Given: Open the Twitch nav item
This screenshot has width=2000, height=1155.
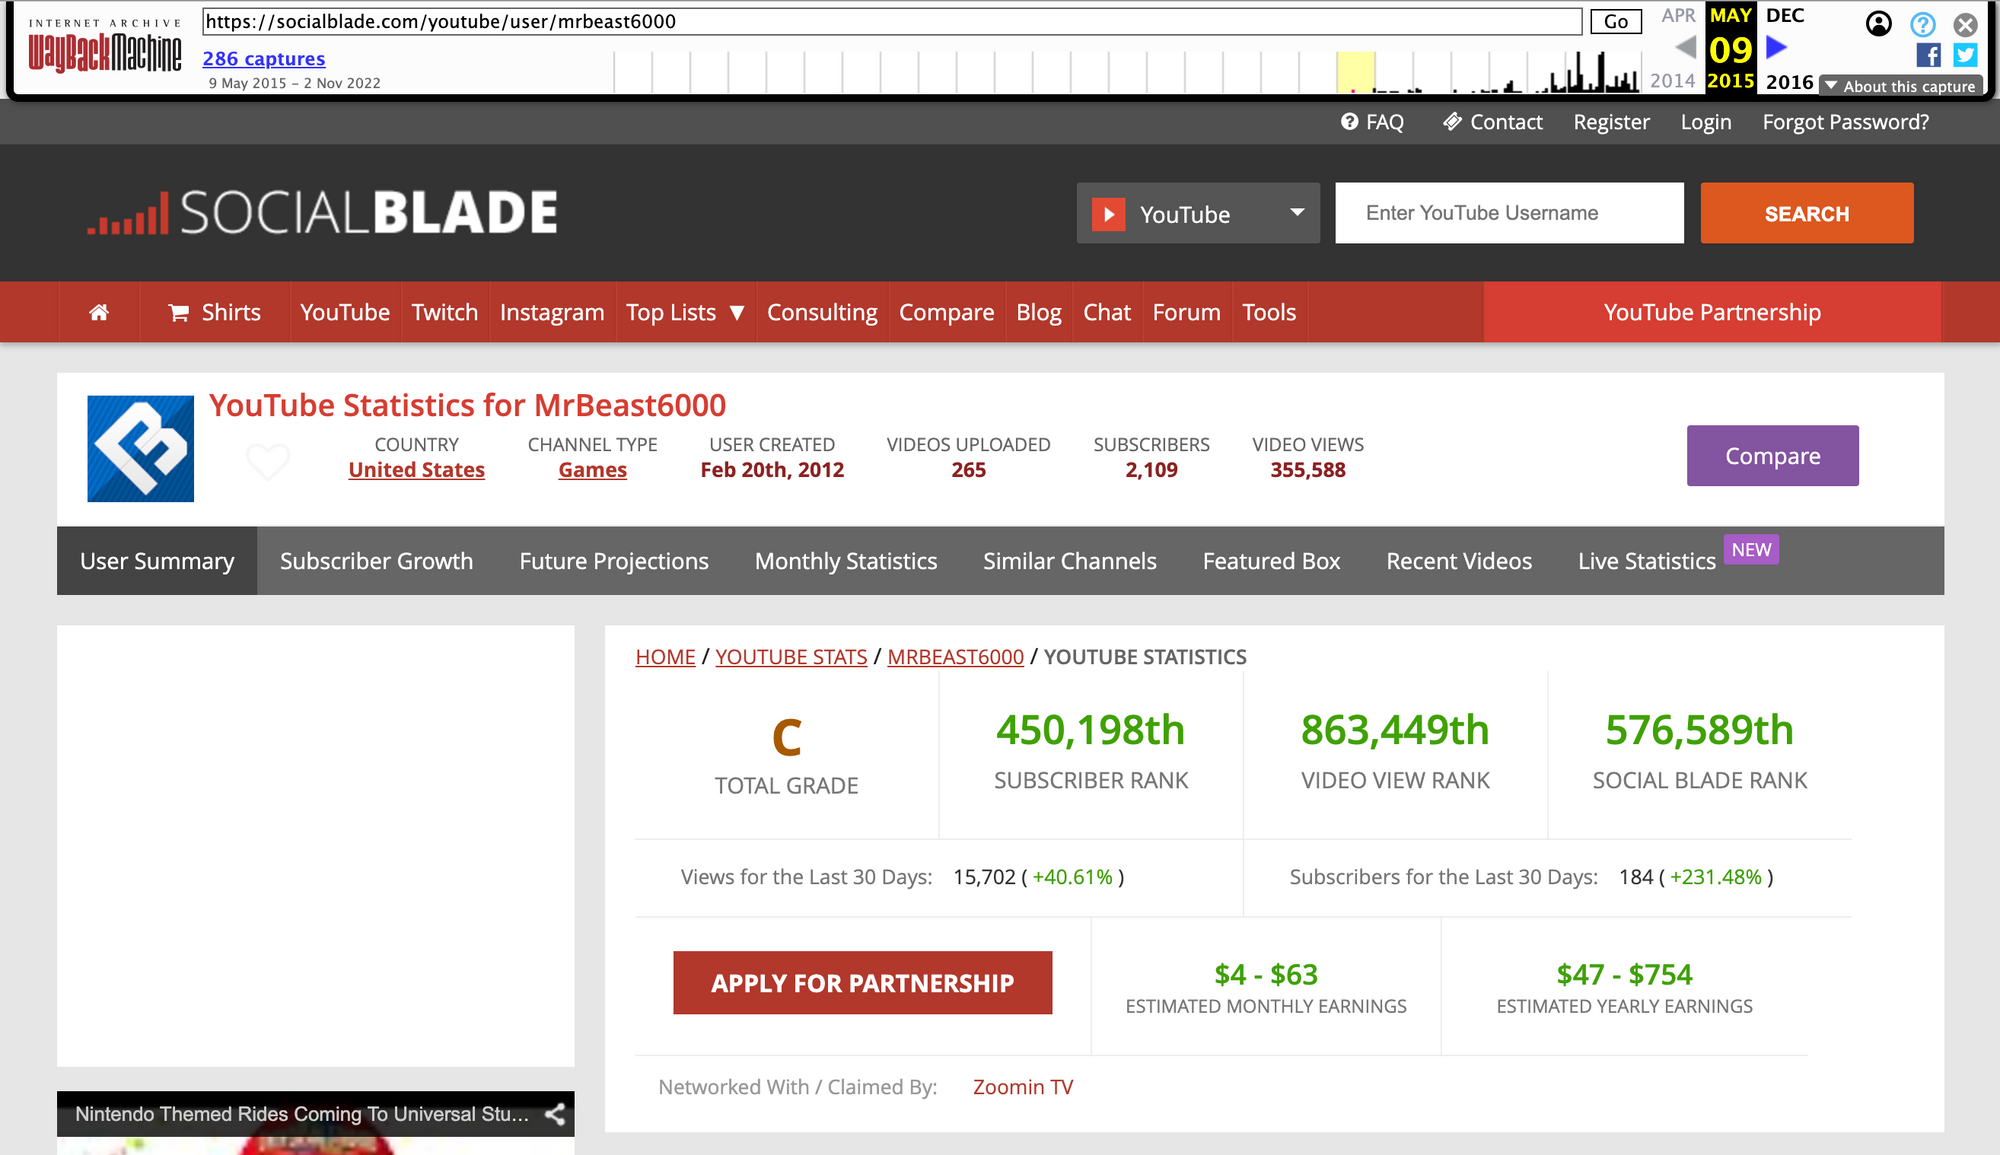Looking at the screenshot, I should [445, 313].
